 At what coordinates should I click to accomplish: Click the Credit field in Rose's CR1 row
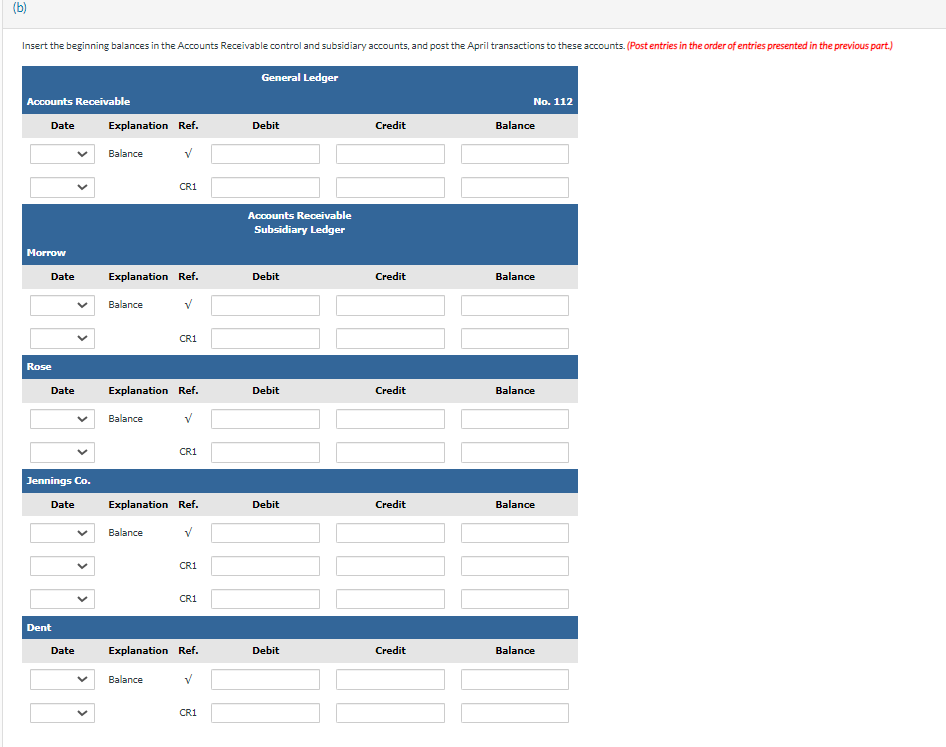pyautogui.click(x=390, y=452)
